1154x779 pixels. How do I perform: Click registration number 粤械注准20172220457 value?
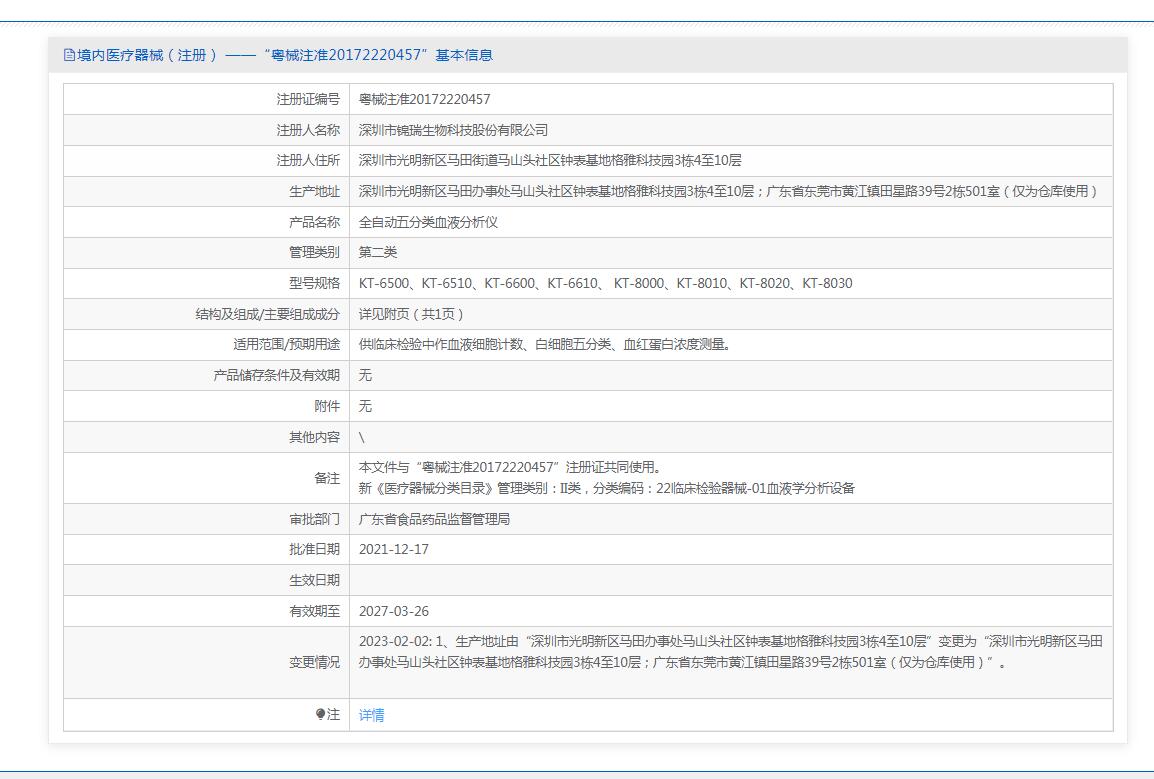coord(424,99)
